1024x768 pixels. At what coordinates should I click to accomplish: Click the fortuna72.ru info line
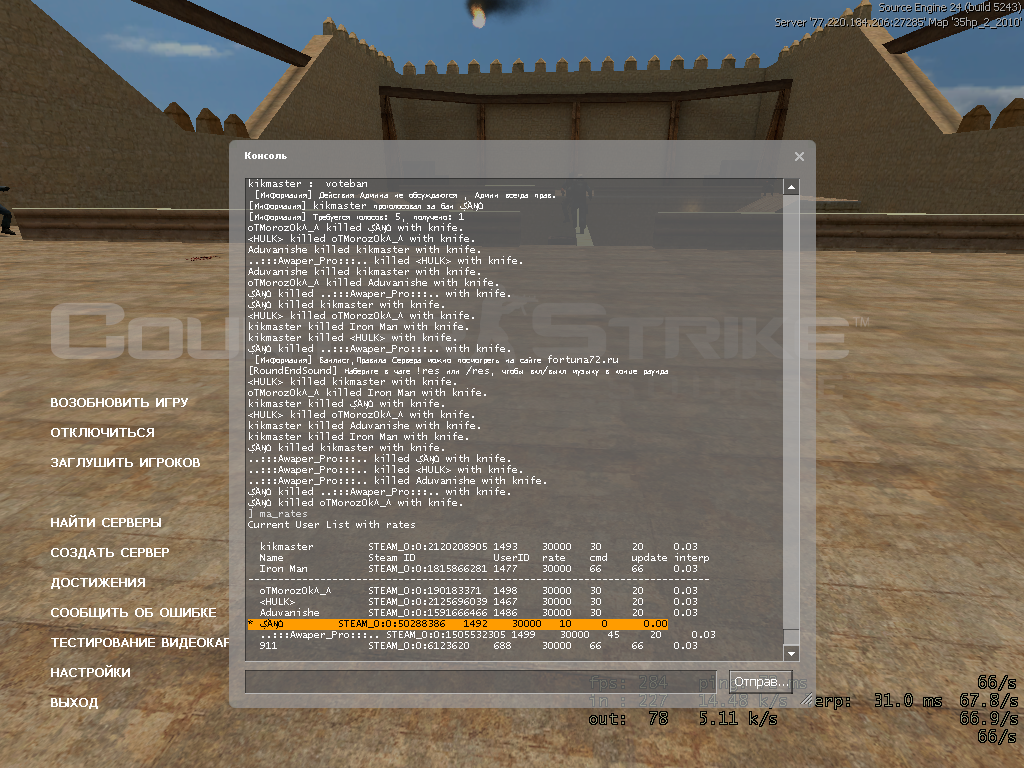[x=436, y=360]
